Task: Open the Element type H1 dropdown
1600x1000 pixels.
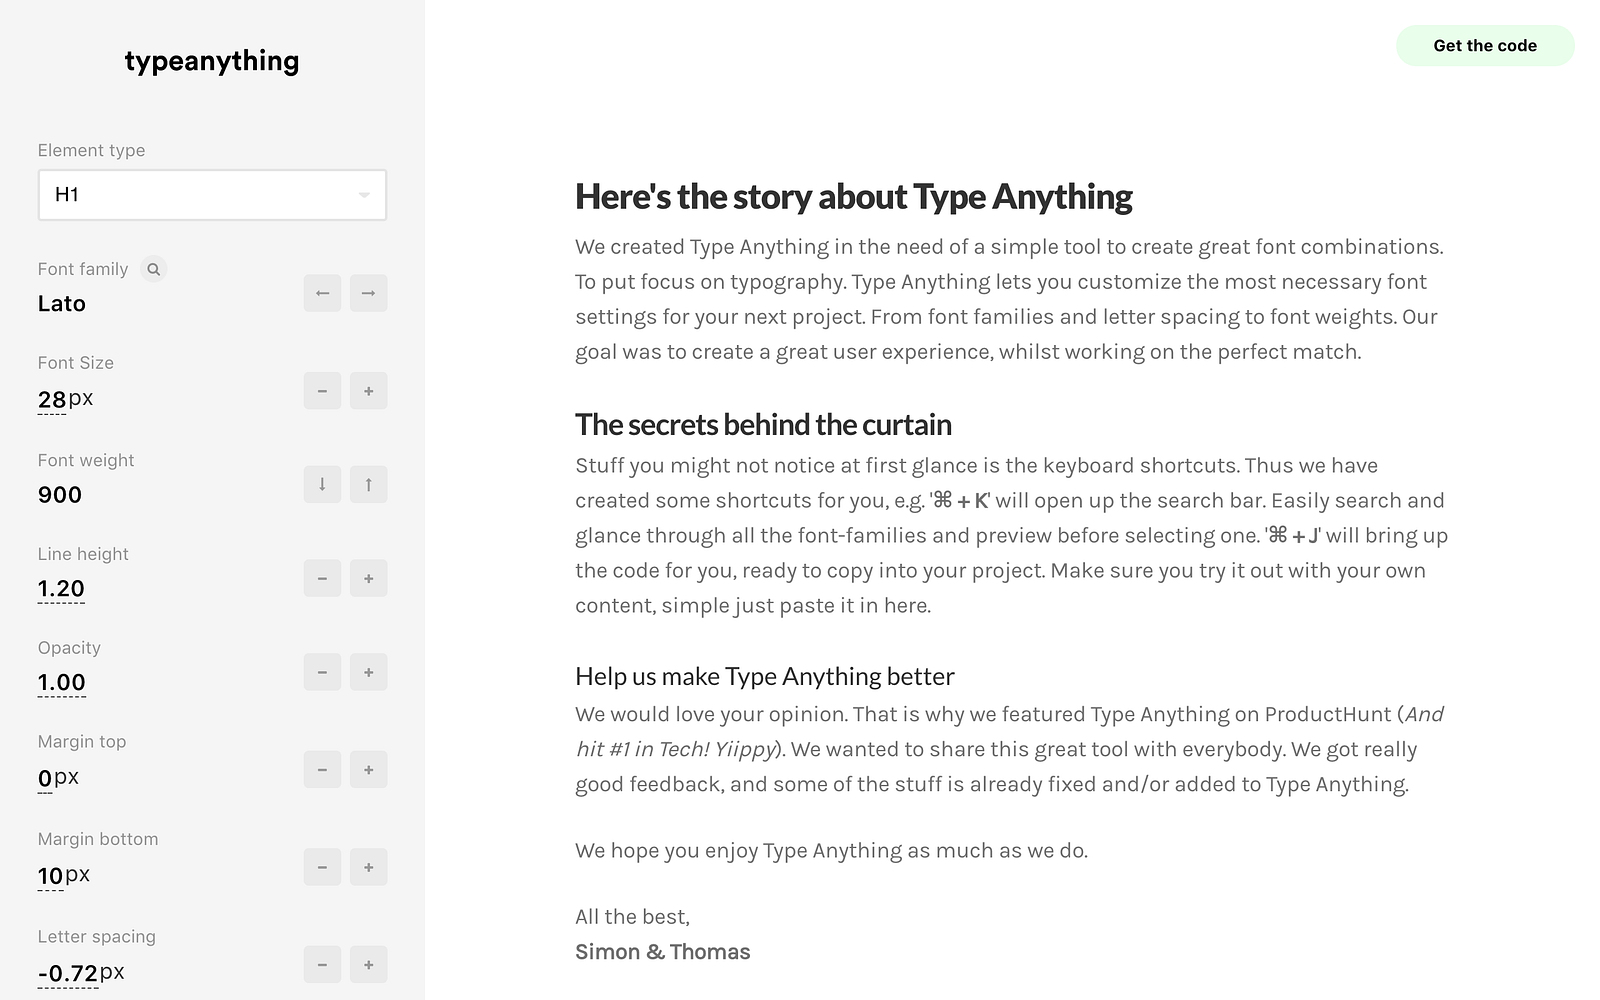Action: [212, 195]
